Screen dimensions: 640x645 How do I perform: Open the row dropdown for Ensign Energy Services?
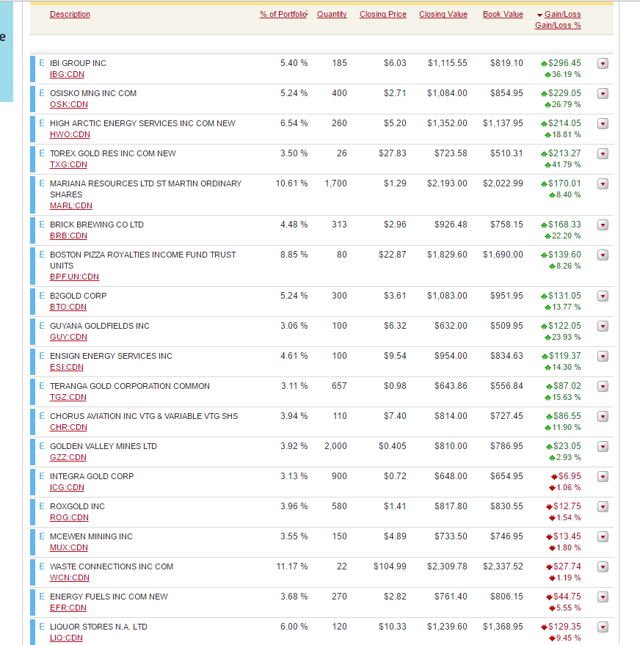603,356
